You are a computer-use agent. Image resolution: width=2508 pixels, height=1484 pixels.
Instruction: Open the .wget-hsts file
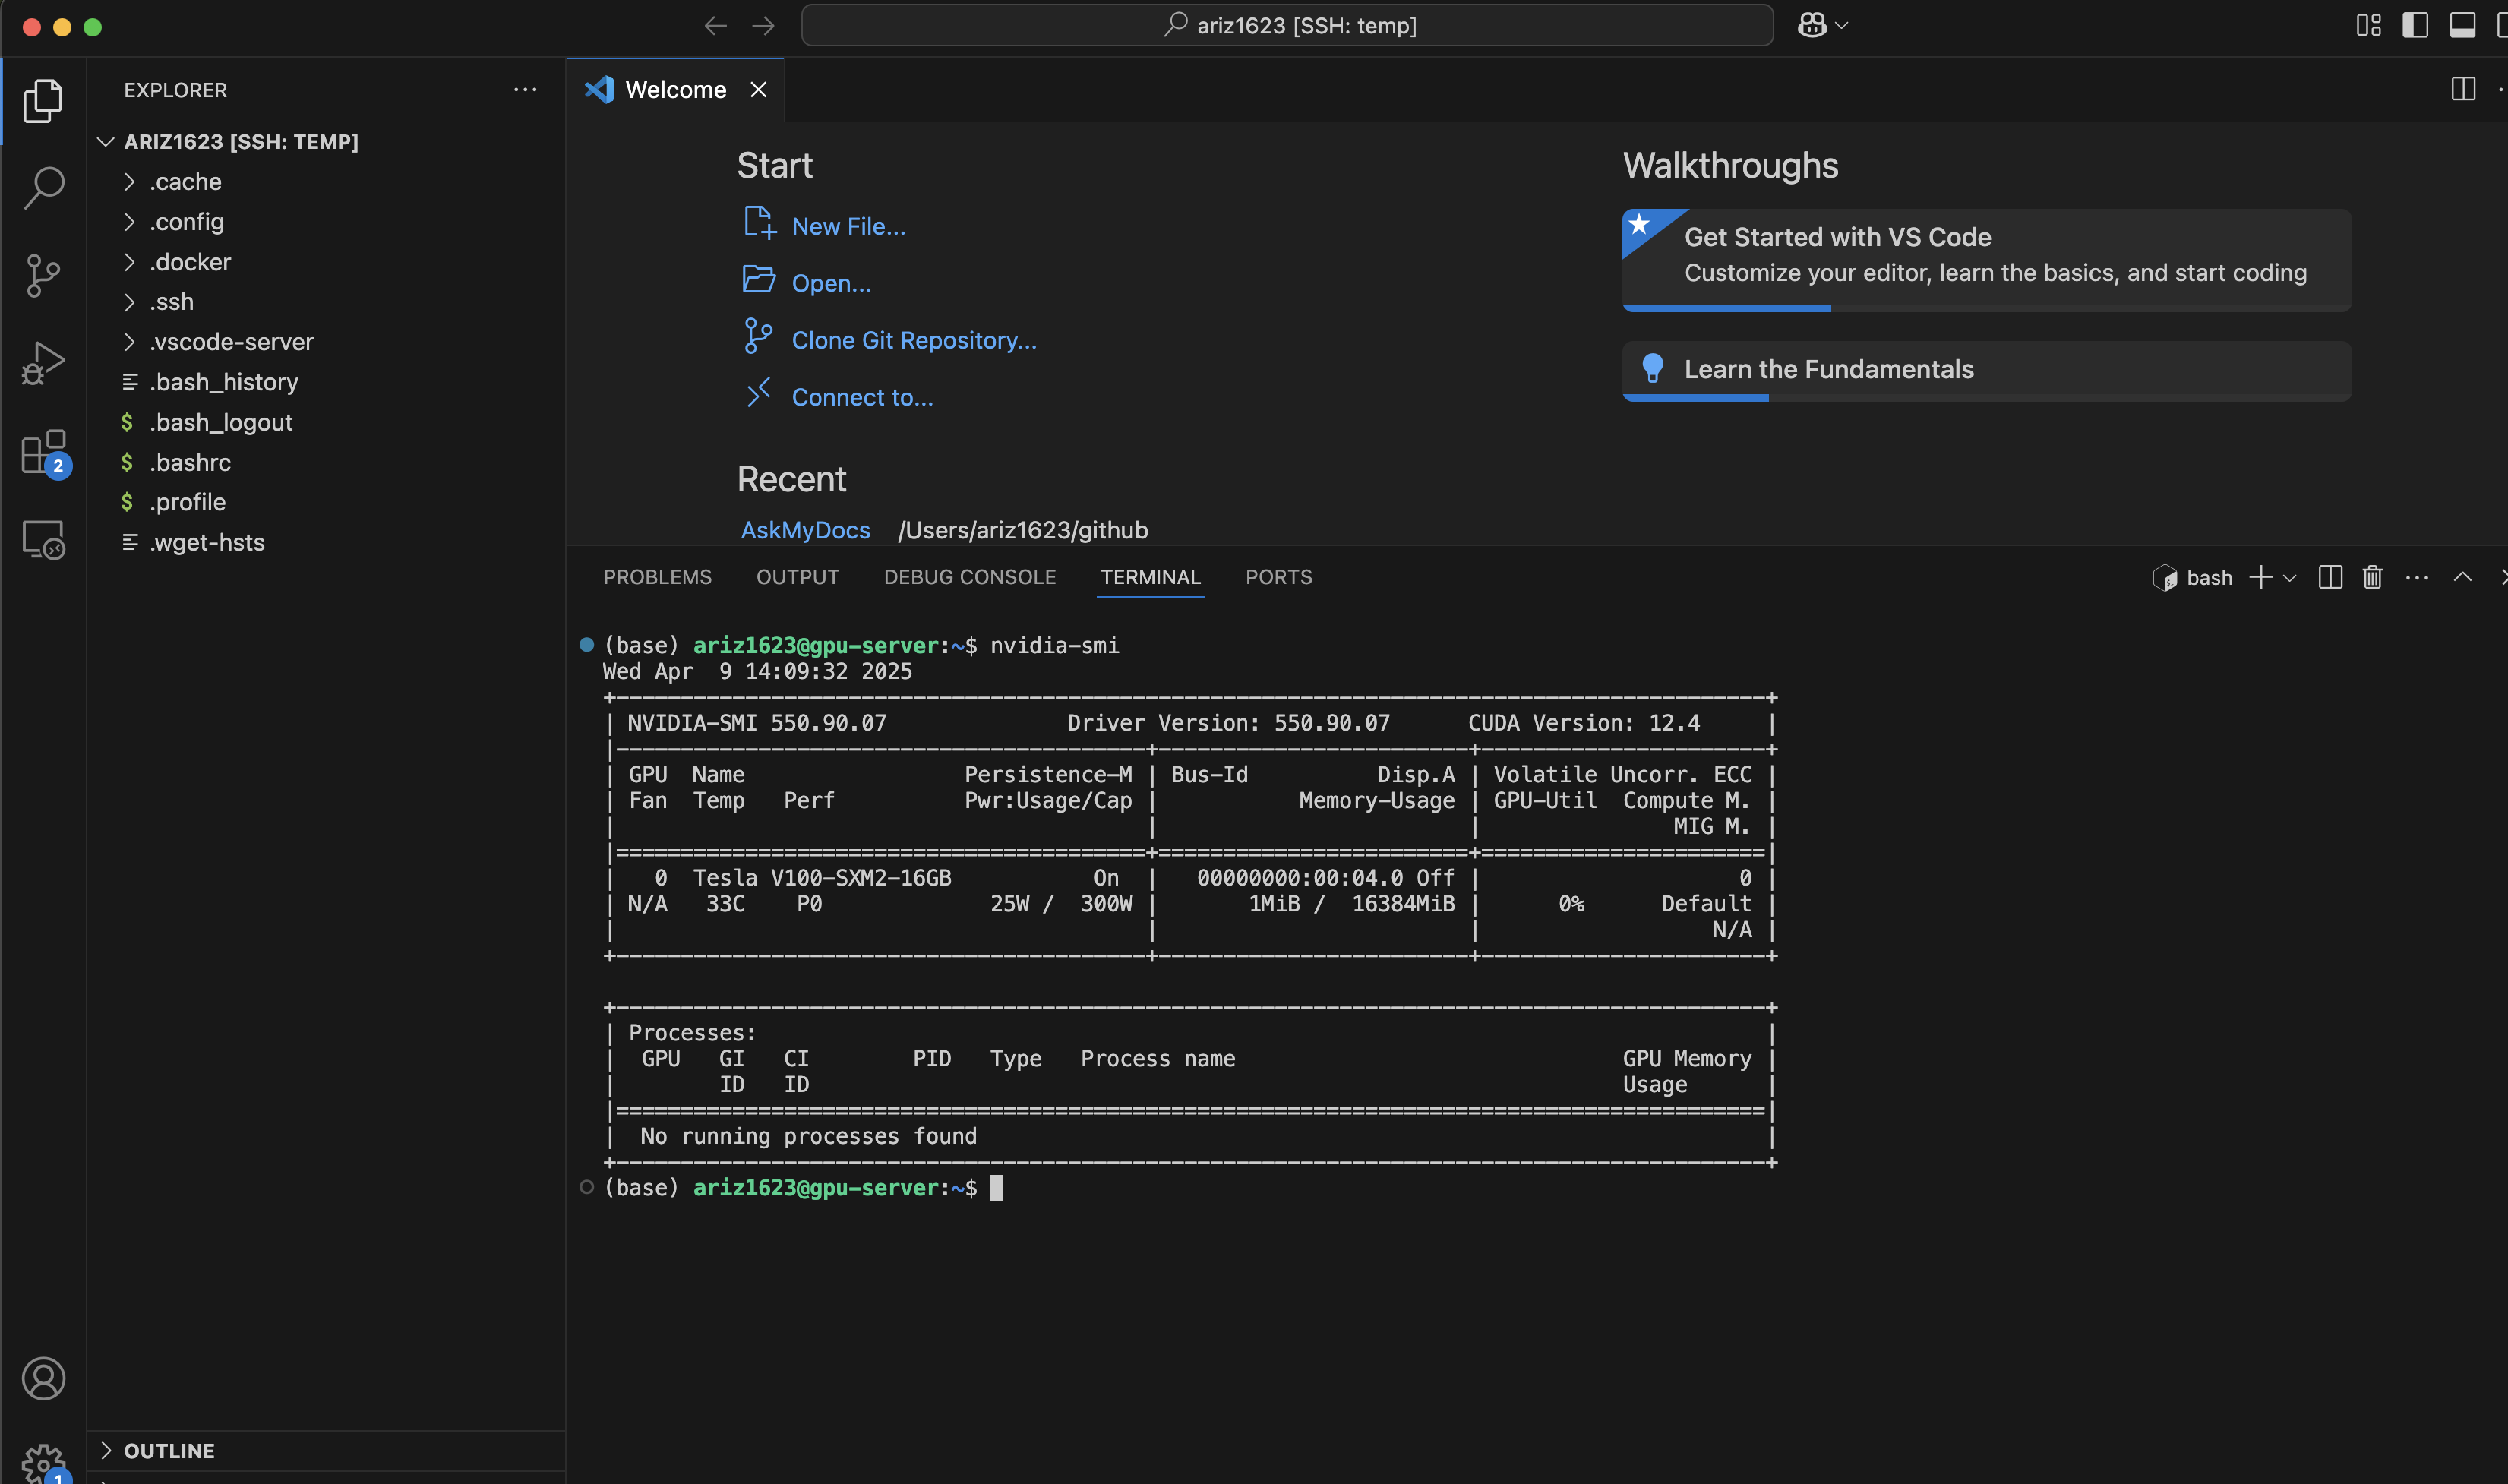[325, 542]
